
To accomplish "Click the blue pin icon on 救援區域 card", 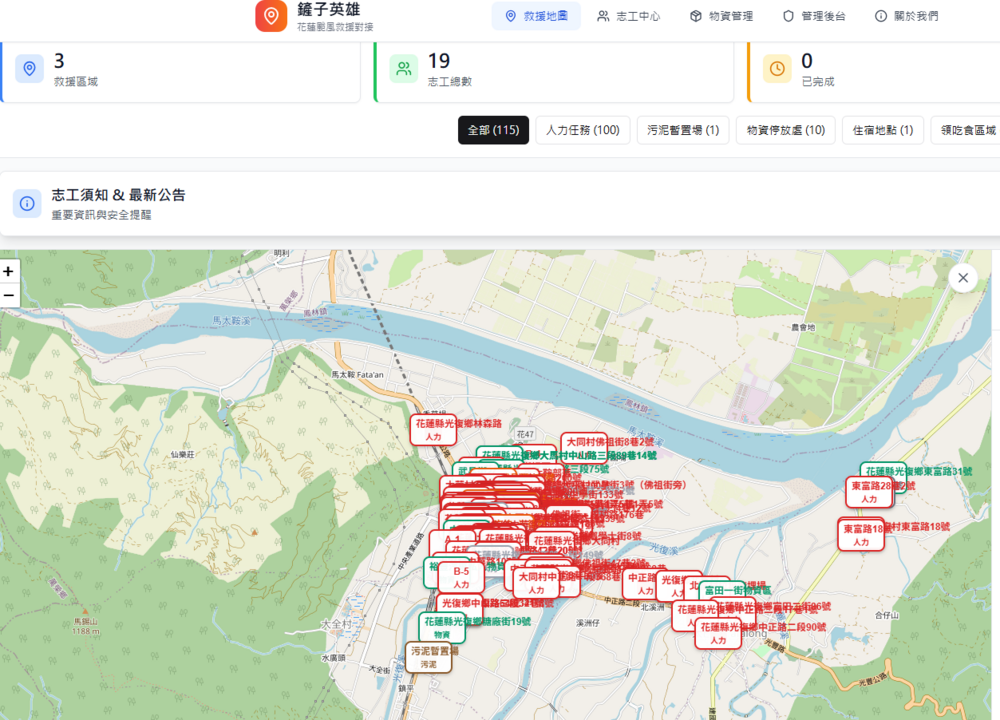I will pos(28,68).
